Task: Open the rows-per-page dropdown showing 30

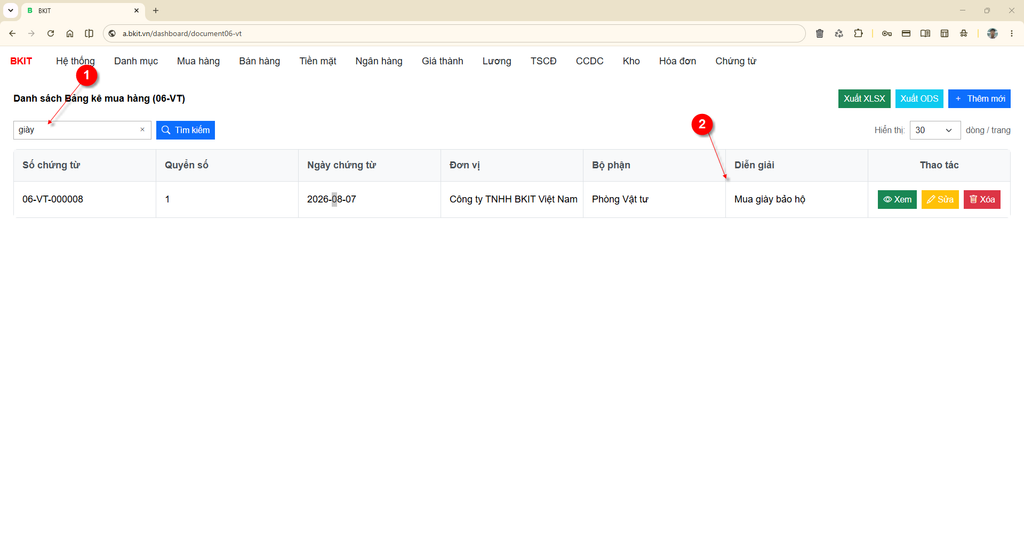Action: [x=935, y=130]
